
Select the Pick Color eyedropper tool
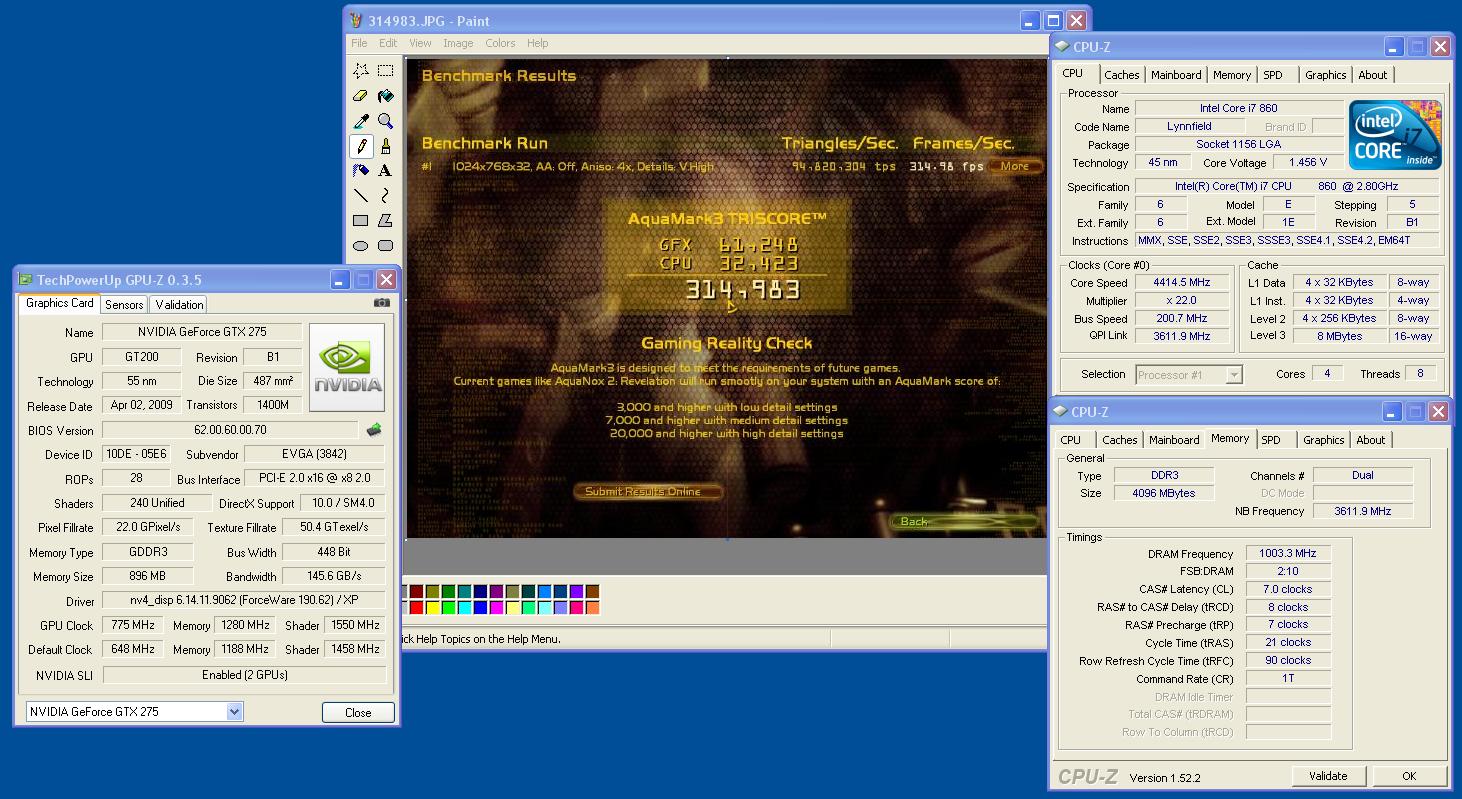click(361, 121)
